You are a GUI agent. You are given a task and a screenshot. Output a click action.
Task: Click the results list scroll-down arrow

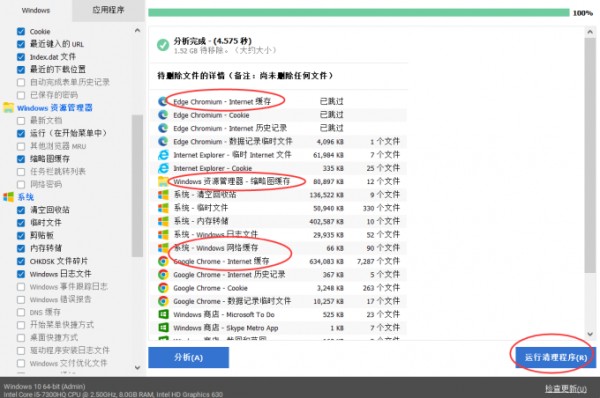pyautogui.click(x=590, y=334)
